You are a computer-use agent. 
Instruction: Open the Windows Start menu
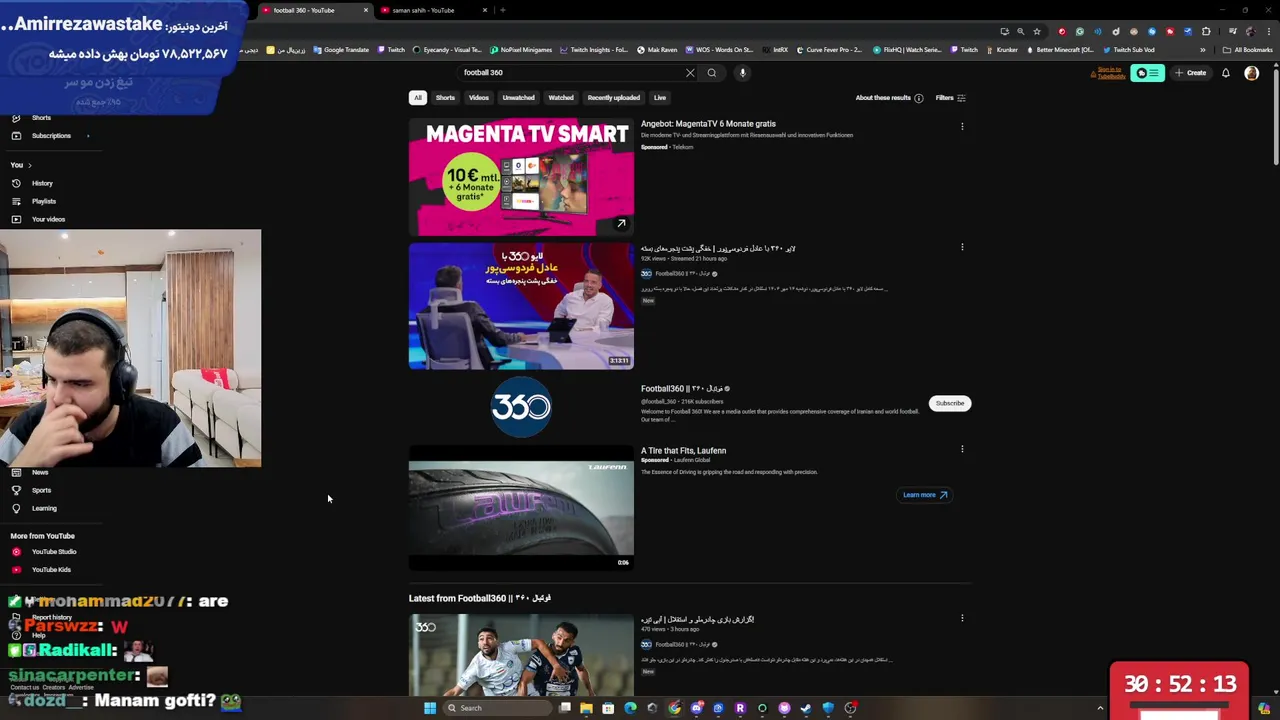[430, 708]
